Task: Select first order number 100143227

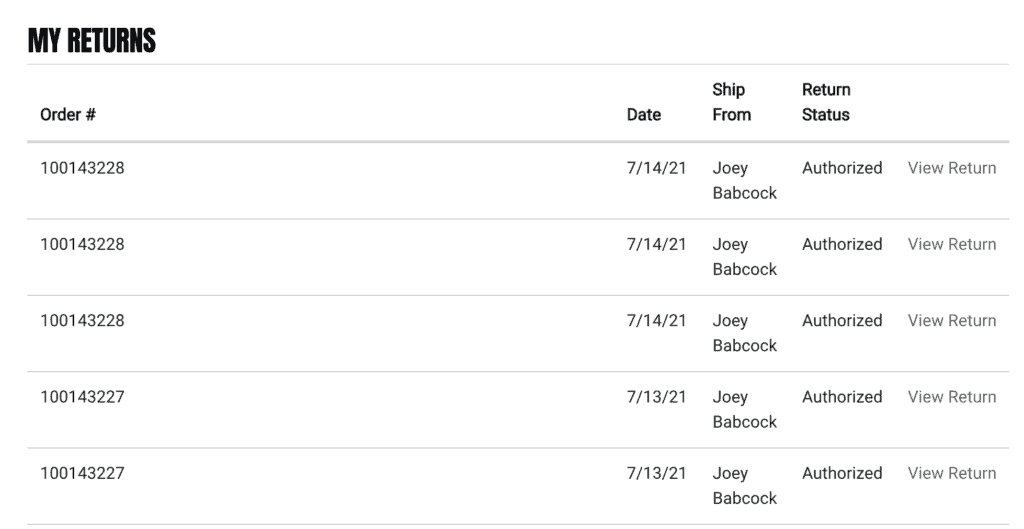Action: coord(82,397)
